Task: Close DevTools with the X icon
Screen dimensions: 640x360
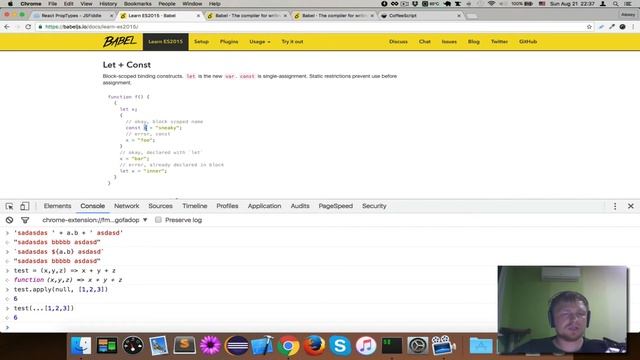Action: pyautogui.click(x=631, y=206)
